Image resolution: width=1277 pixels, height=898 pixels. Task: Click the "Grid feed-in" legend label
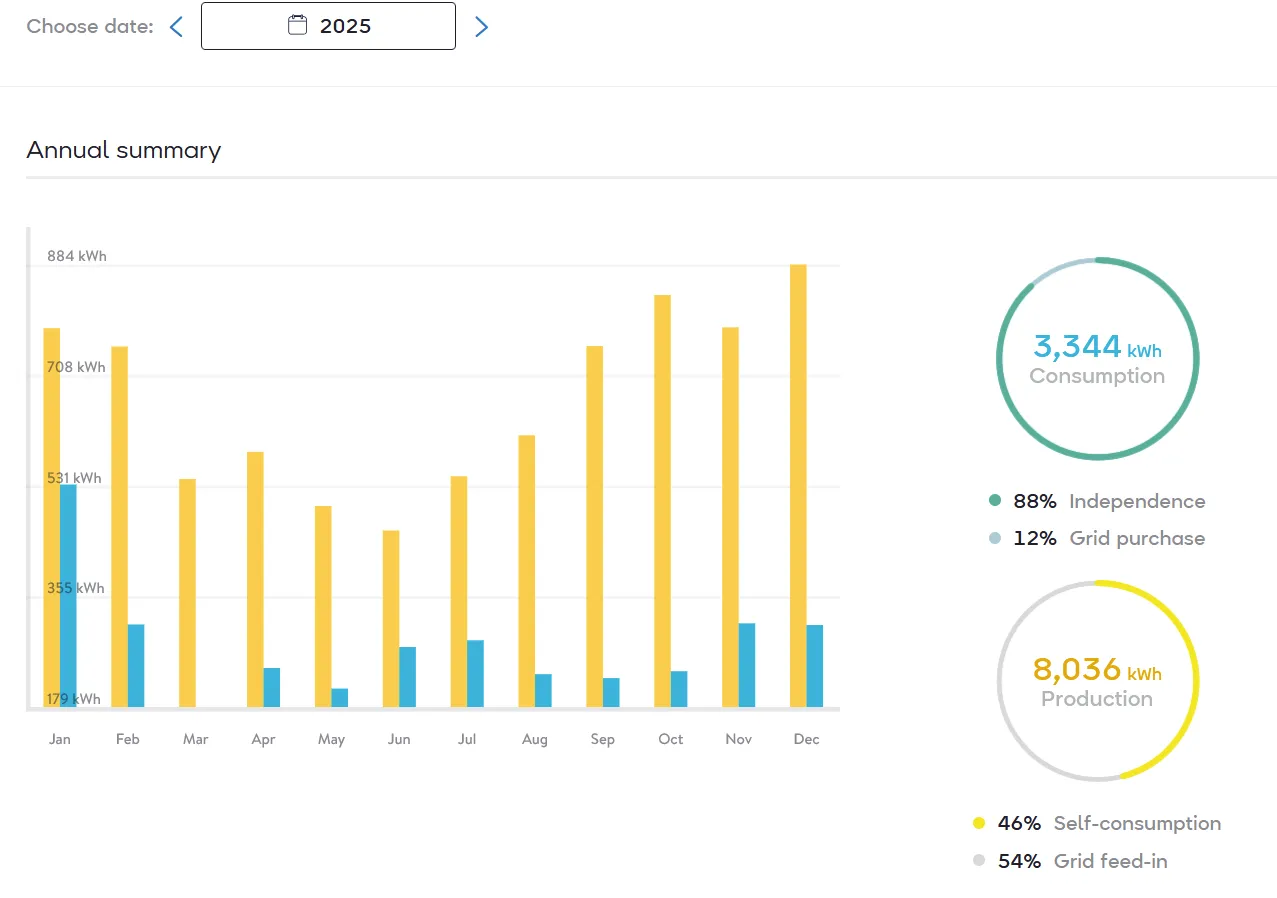(x=1110, y=860)
